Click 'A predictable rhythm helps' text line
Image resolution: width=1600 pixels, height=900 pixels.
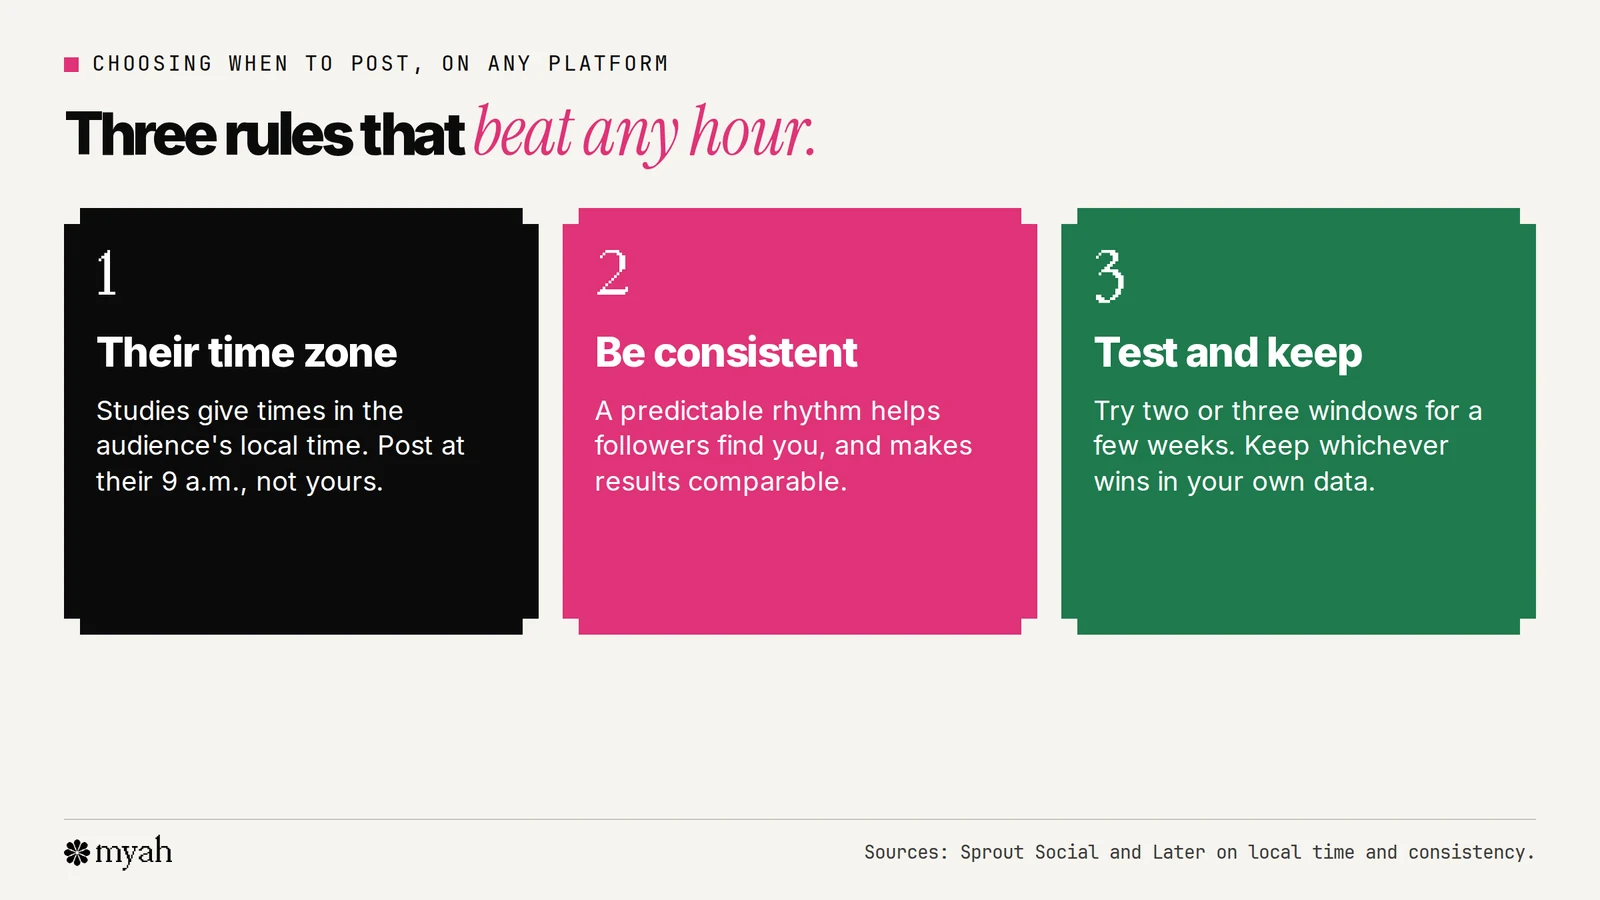(x=768, y=410)
